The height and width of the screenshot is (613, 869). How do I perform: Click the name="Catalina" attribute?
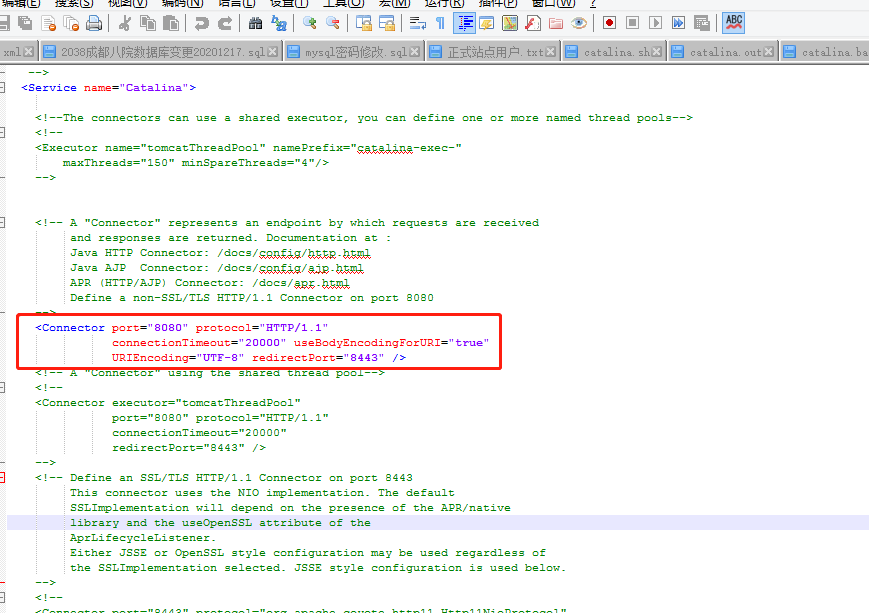[x=136, y=88]
